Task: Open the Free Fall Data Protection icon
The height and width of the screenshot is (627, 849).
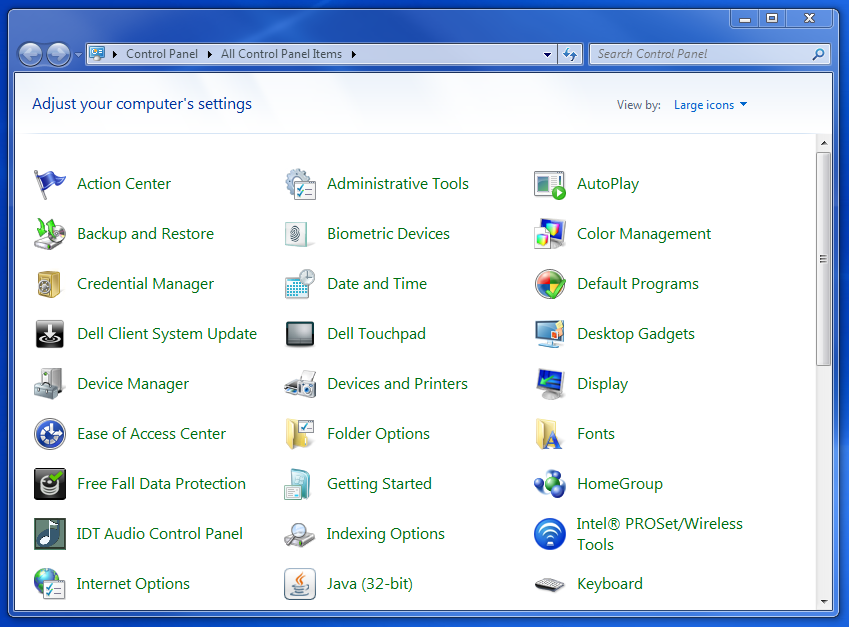Action: point(50,484)
